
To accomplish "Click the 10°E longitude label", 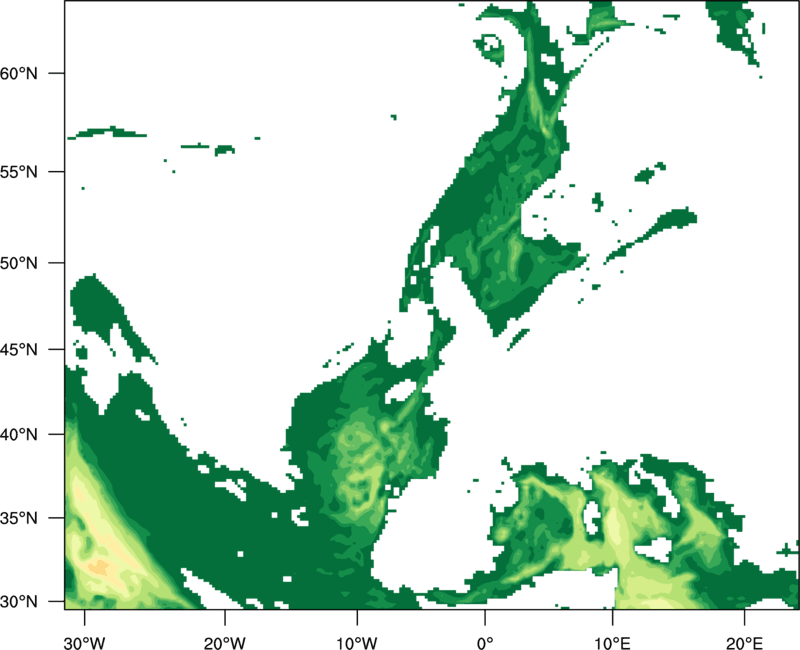I will [612, 643].
